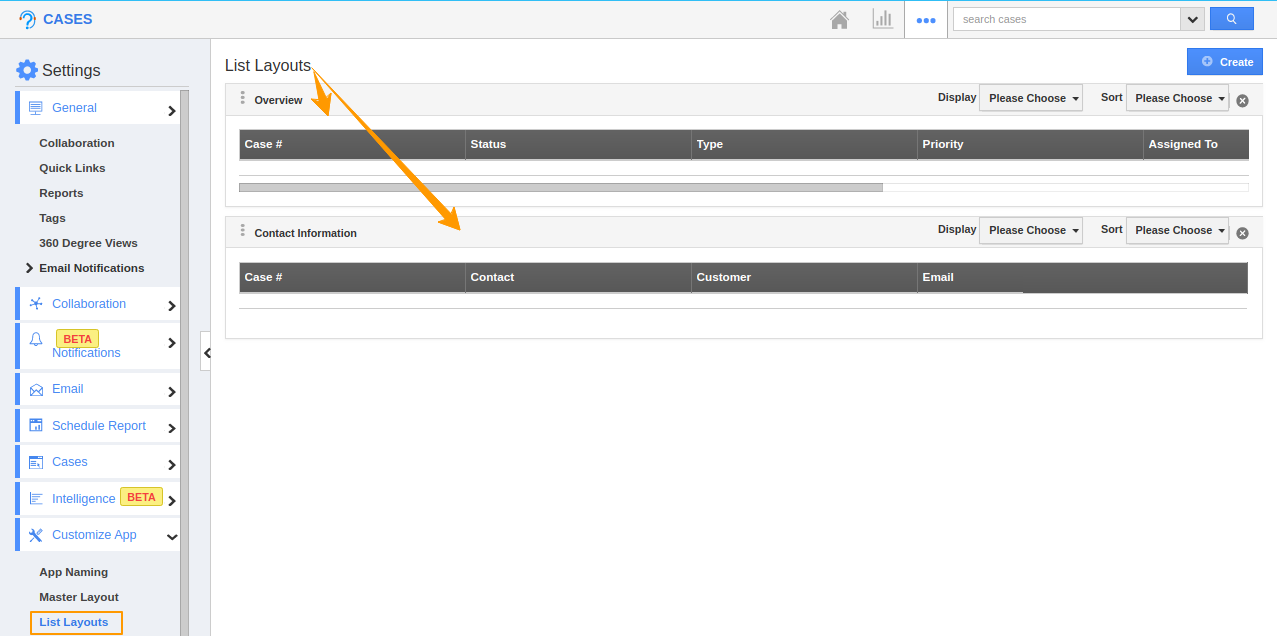Open the three-dot more menu icon

tap(926, 20)
